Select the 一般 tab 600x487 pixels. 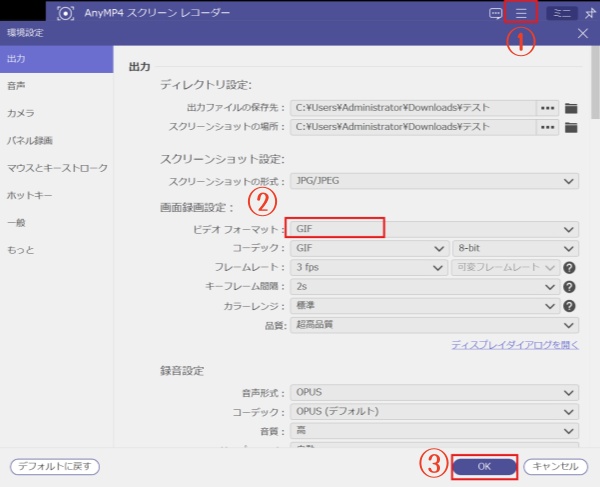click(57, 223)
